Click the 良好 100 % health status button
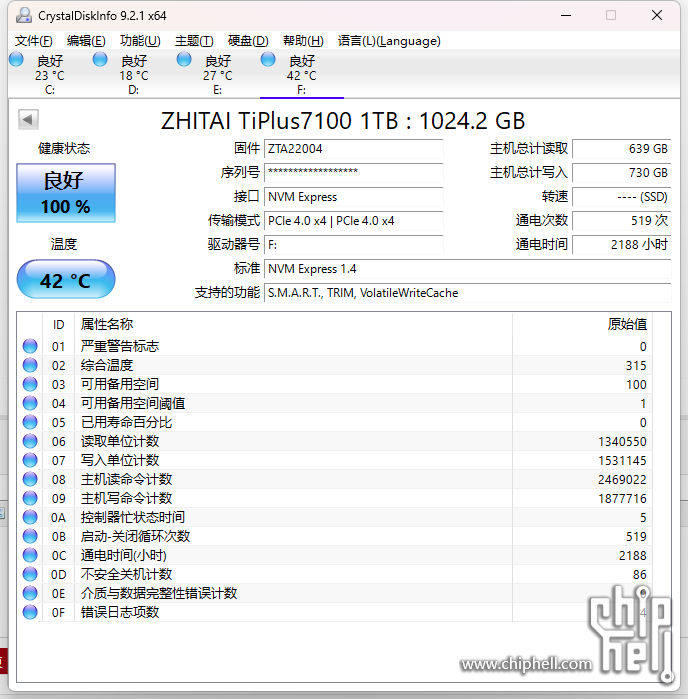The height and width of the screenshot is (699, 688). point(66,193)
